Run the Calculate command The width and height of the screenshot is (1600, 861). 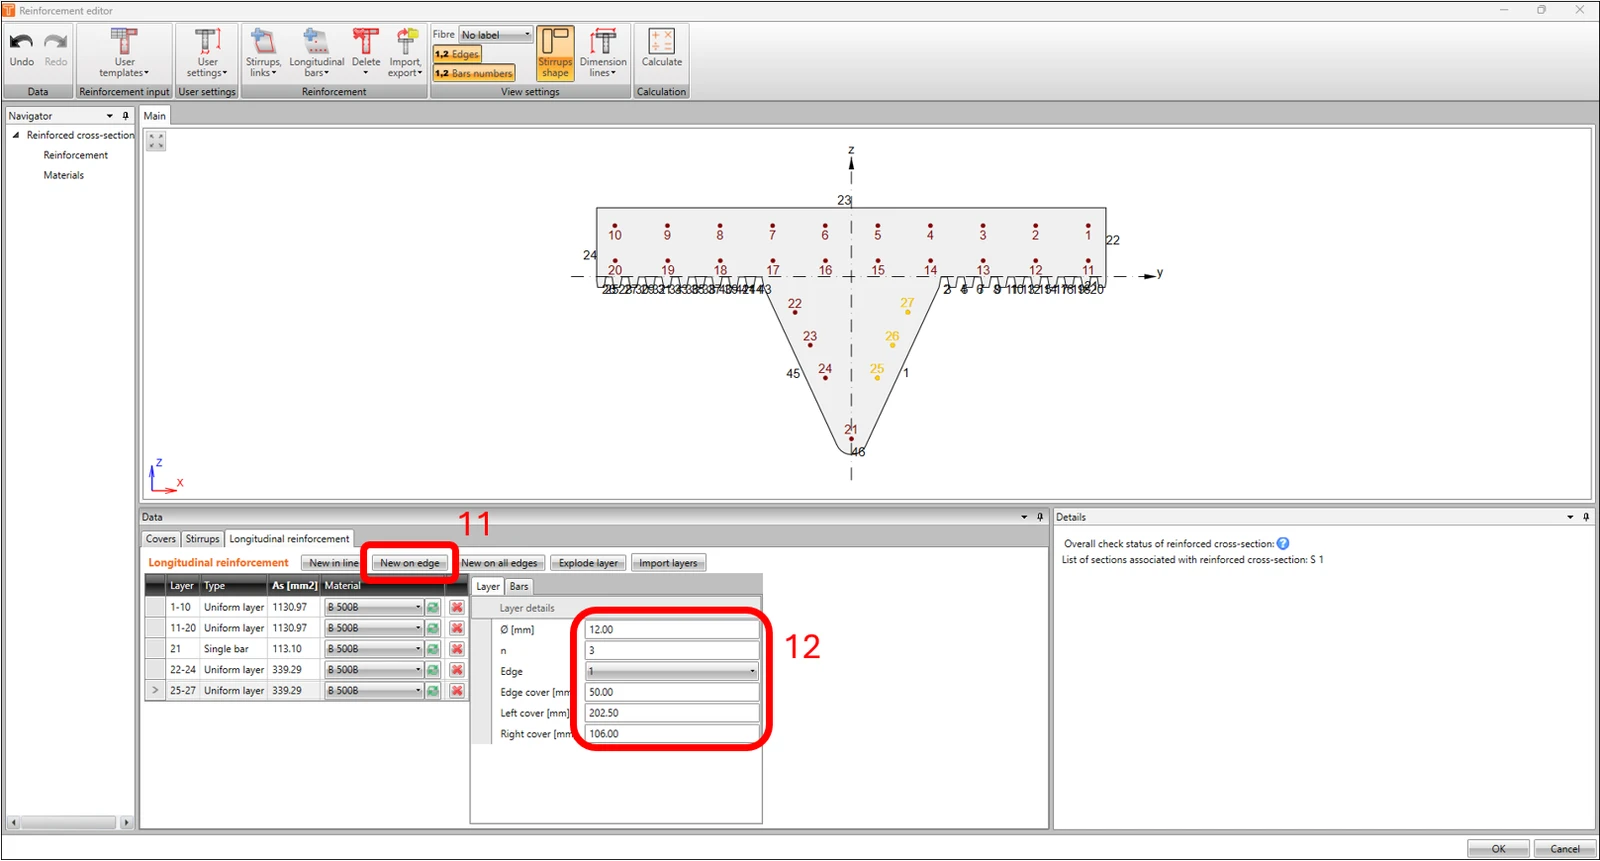point(661,48)
